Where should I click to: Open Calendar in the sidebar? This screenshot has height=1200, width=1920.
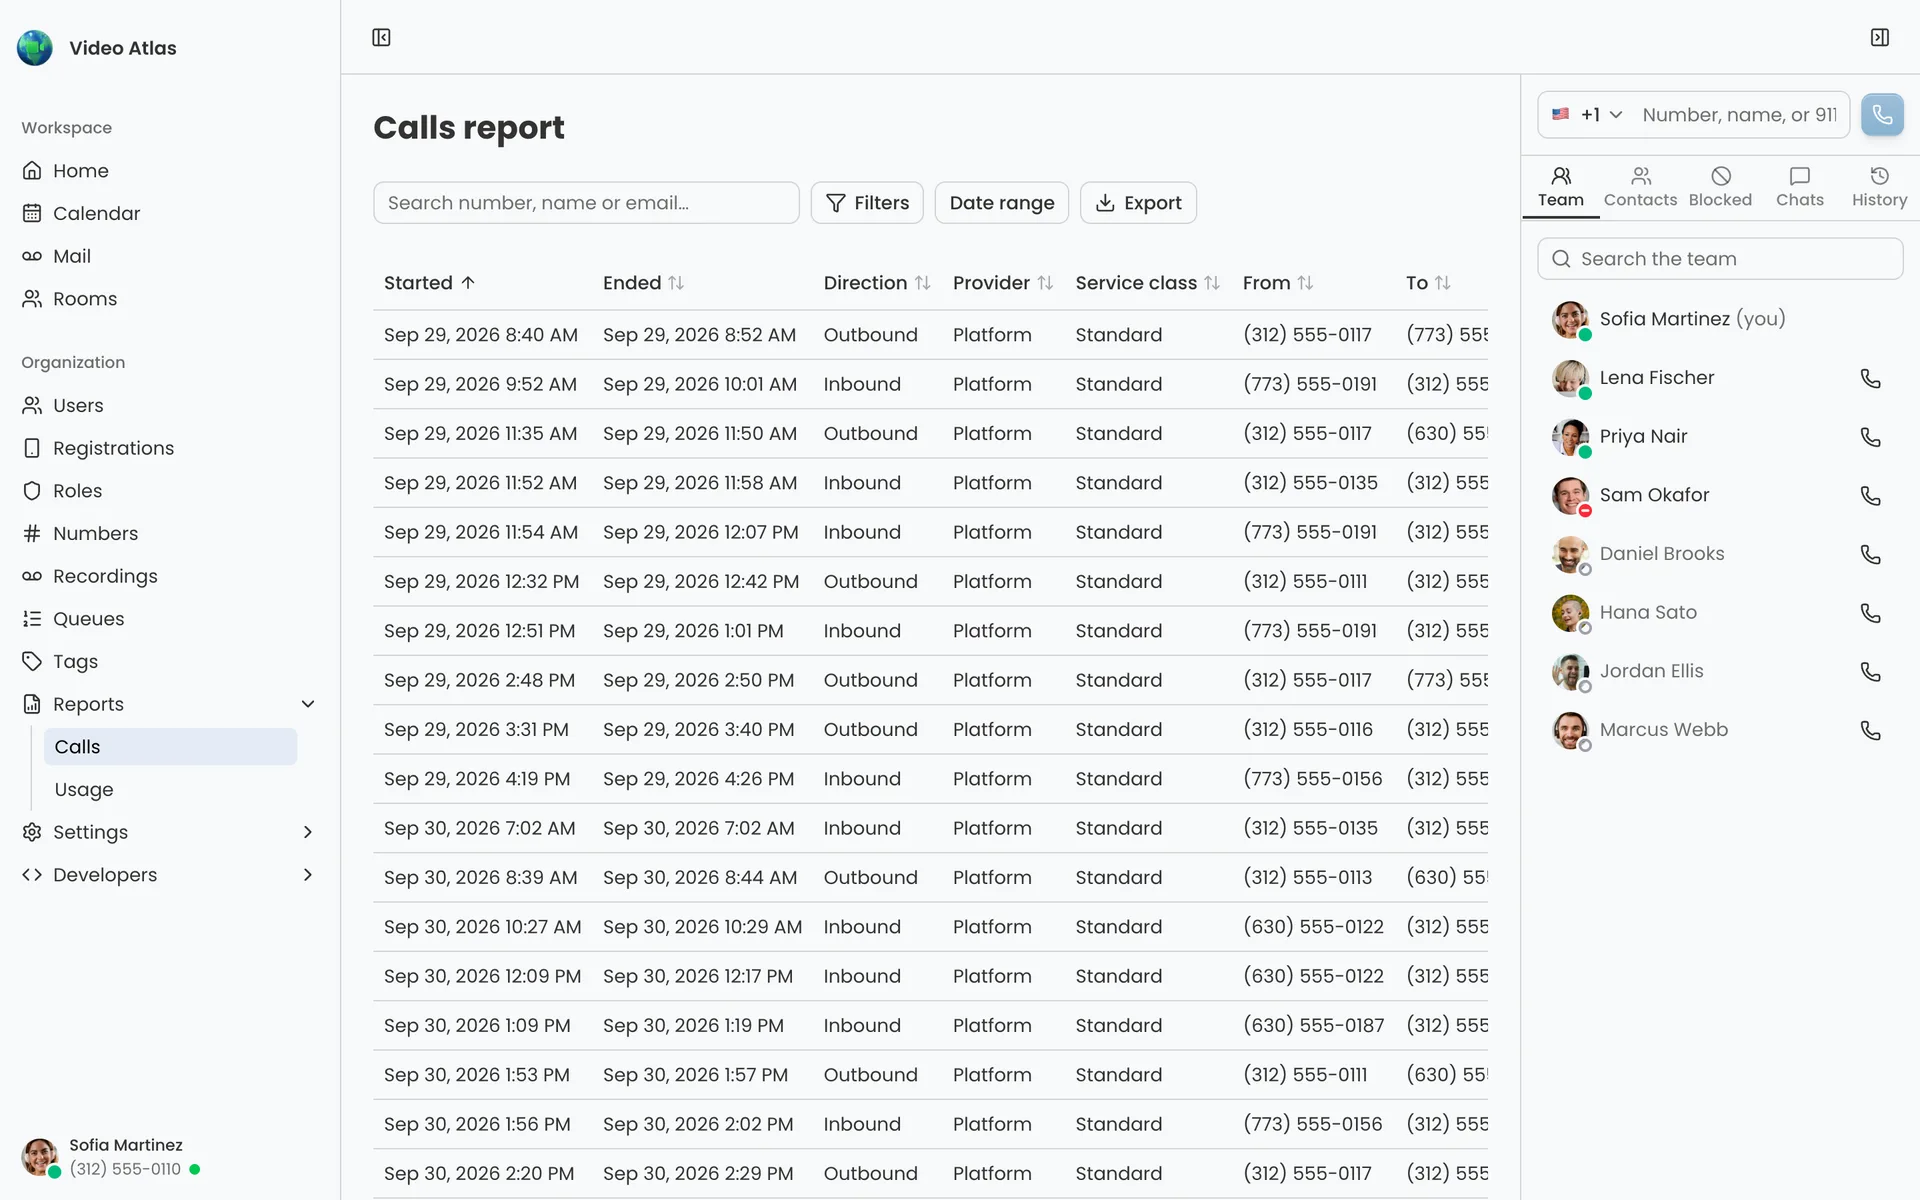pyautogui.click(x=169, y=214)
